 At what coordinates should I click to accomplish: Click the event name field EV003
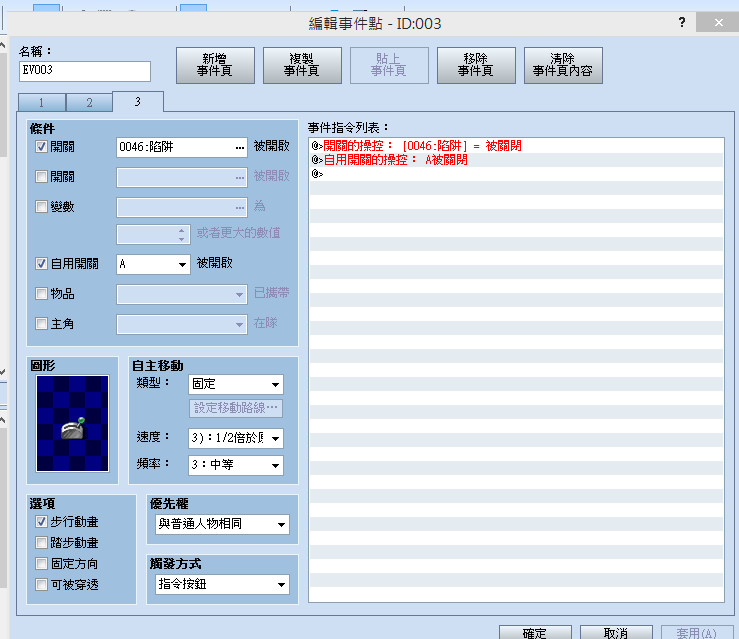click(x=85, y=71)
